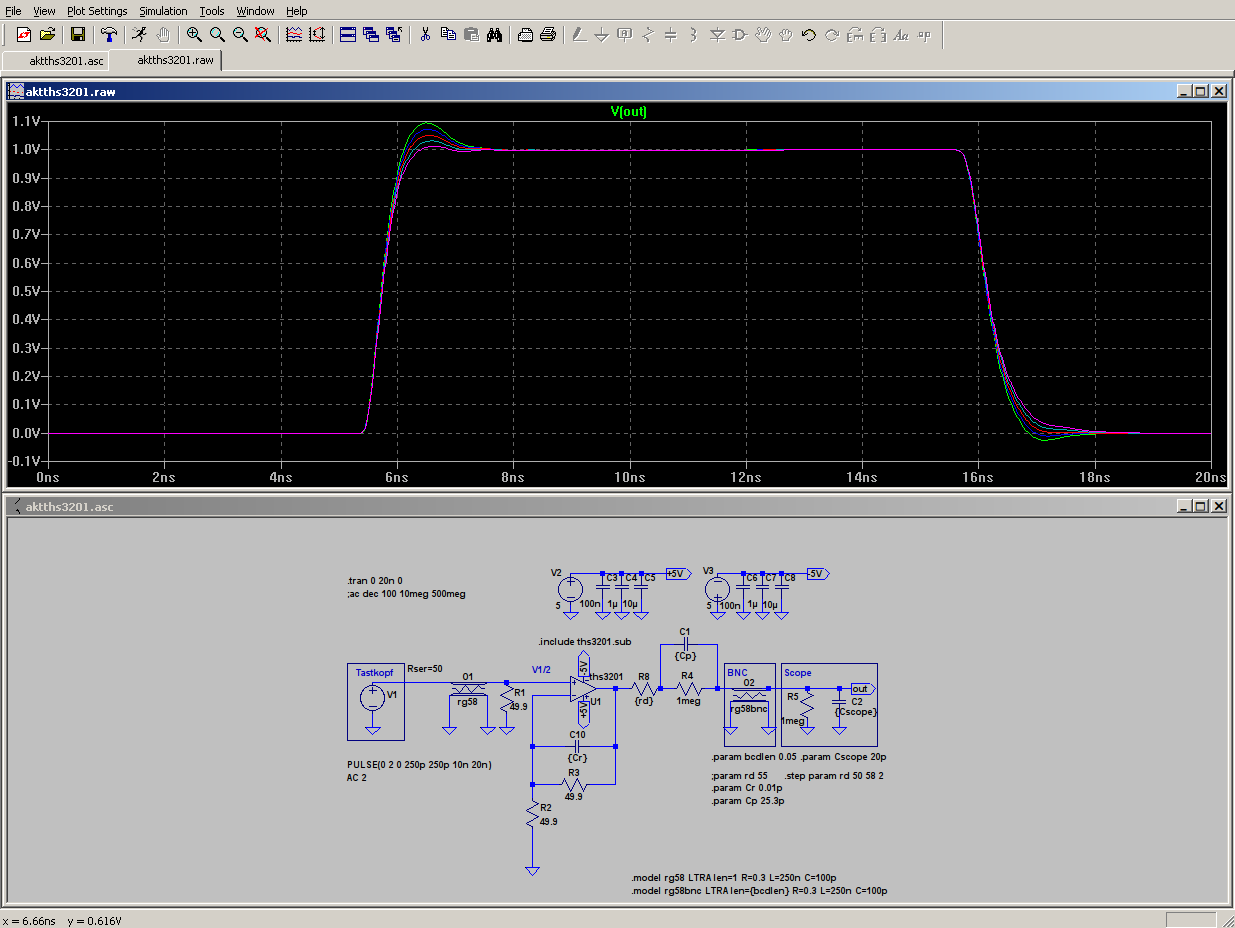Open the Tools menu
This screenshot has height=928, width=1235.
click(x=212, y=11)
